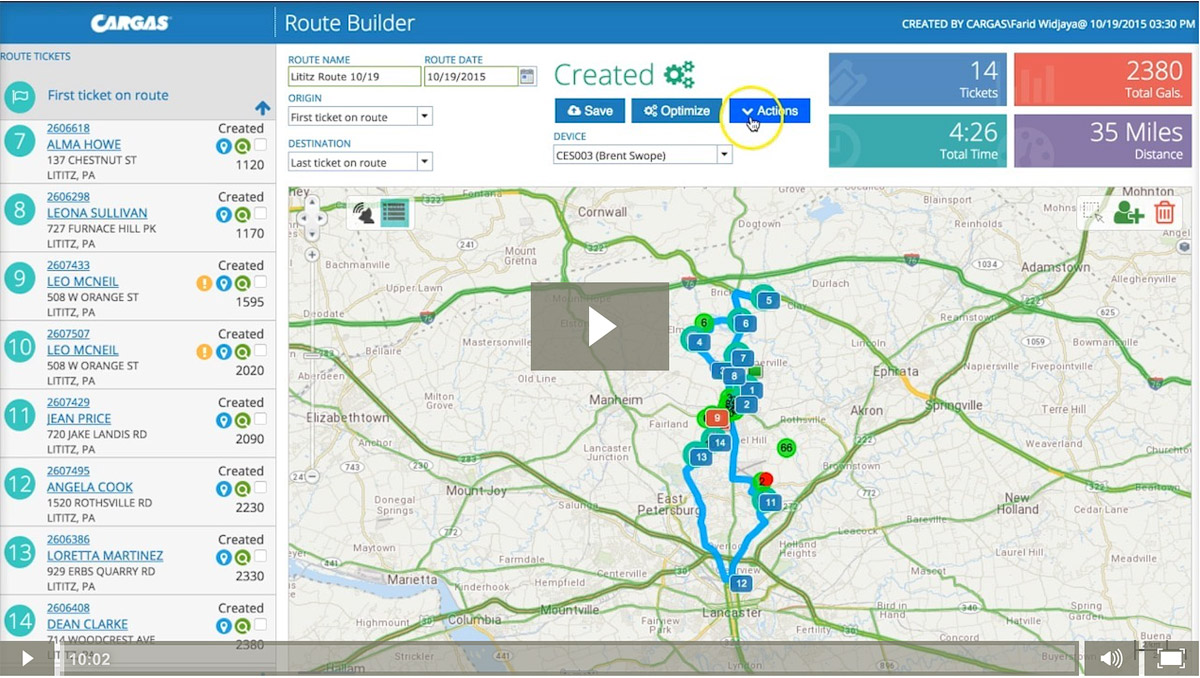Open the Device dropdown CES003
This screenshot has height=678, width=1200.
725,155
